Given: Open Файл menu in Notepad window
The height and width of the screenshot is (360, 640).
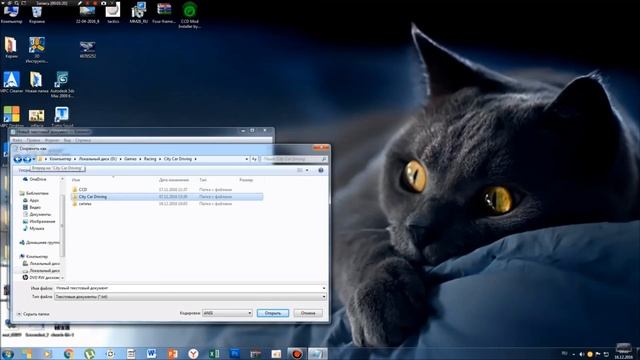Looking at the screenshot, I should (17, 140).
